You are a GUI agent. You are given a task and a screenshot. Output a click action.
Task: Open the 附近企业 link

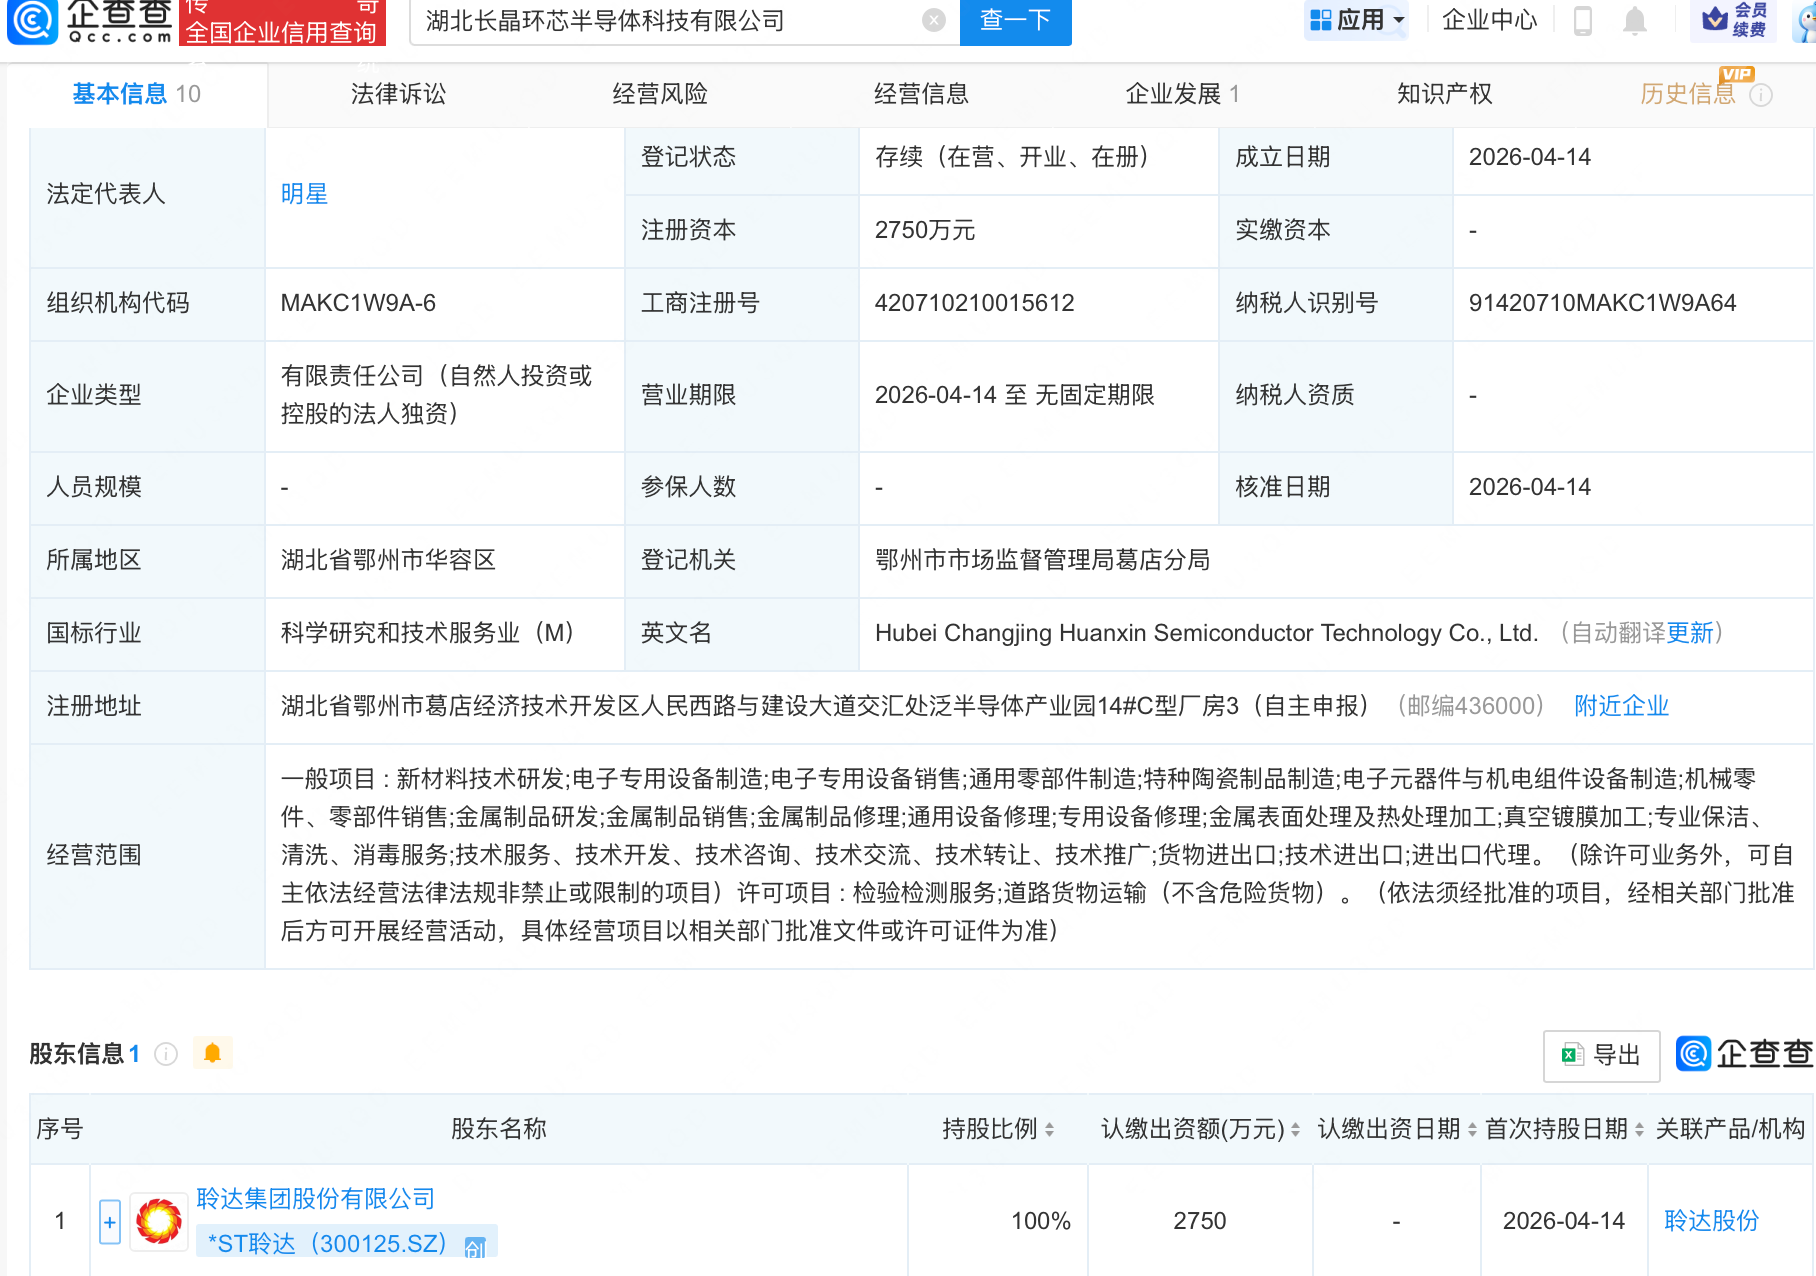pos(1620,706)
